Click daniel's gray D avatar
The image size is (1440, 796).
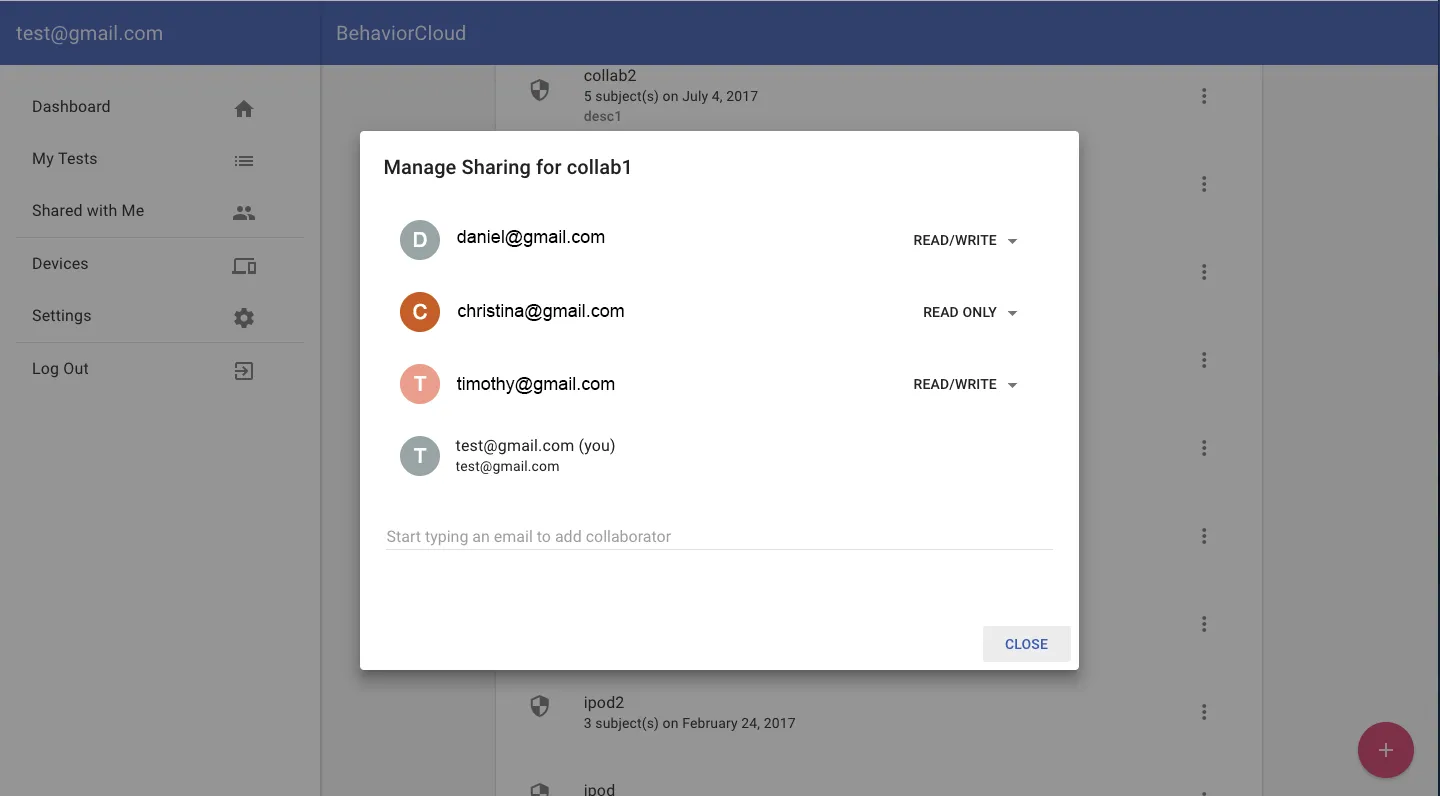point(420,240)
